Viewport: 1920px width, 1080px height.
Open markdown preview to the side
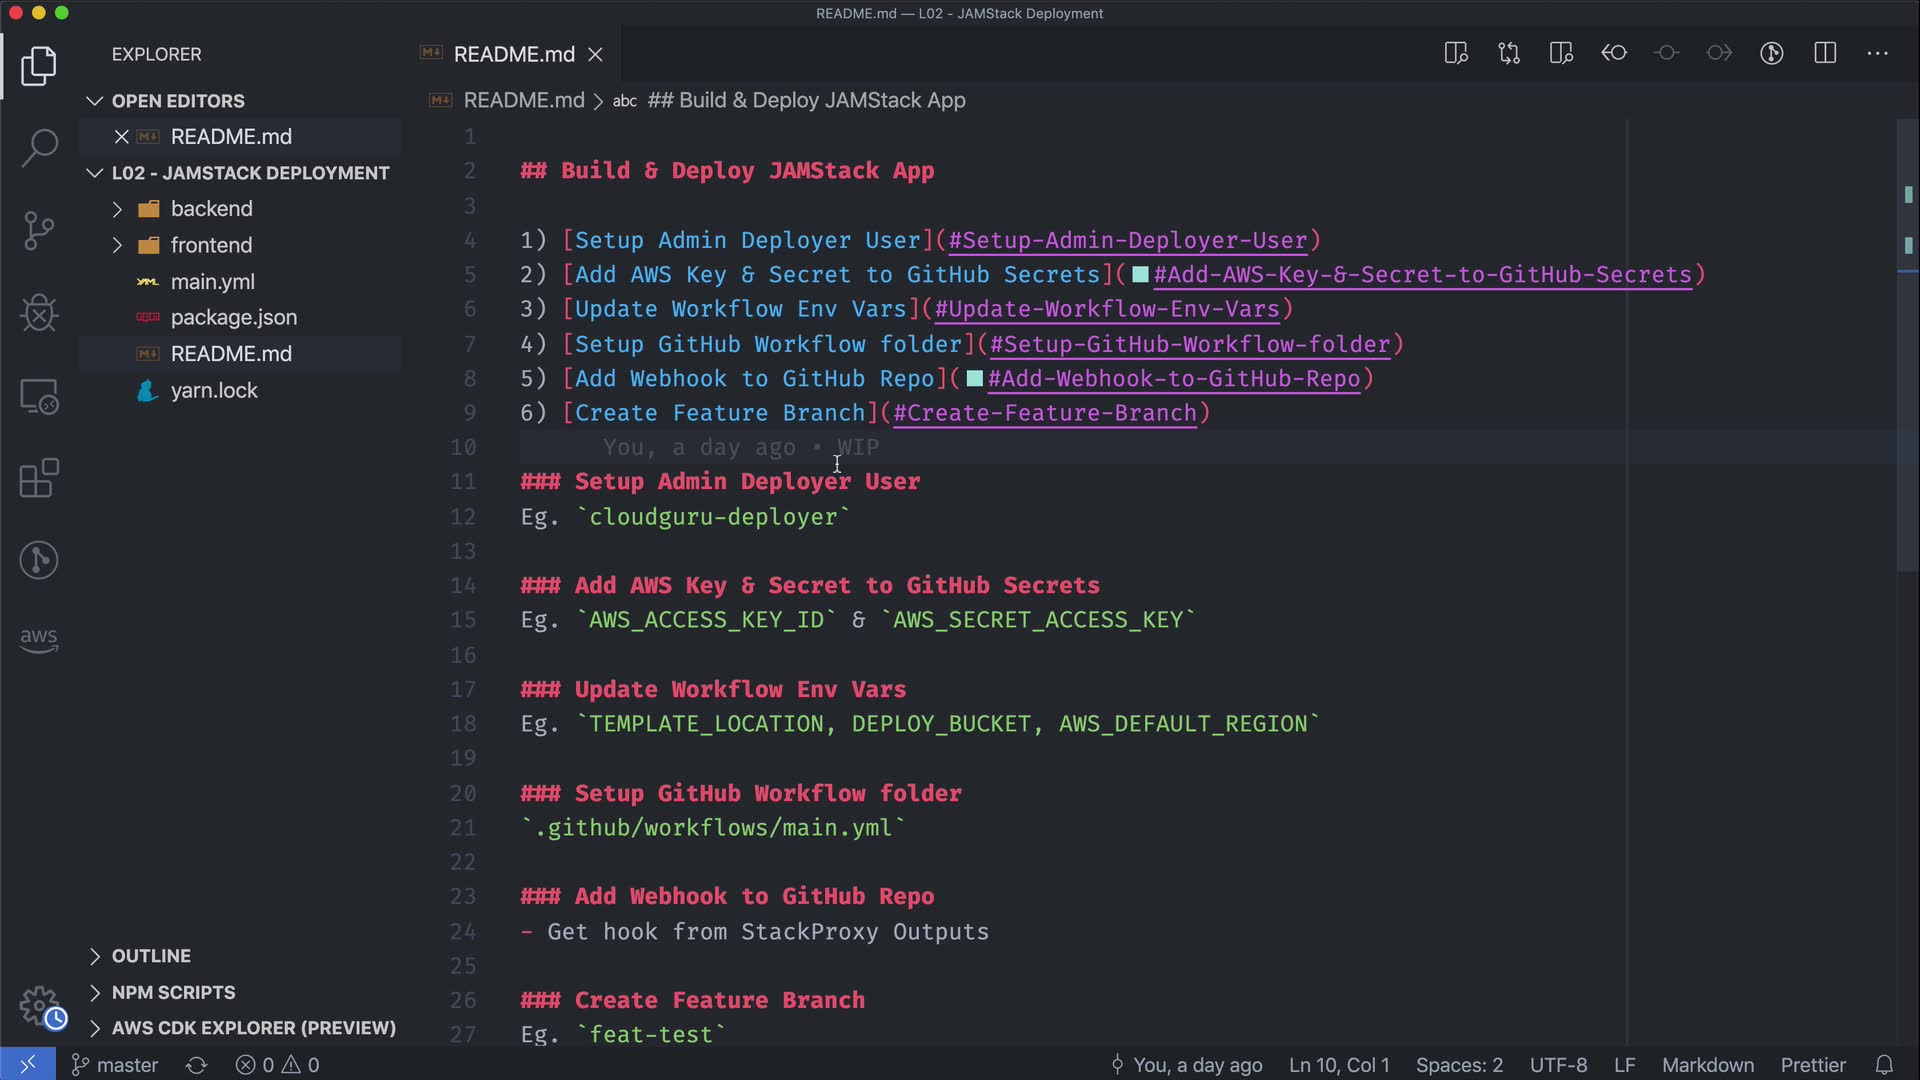coord(1456,53)
